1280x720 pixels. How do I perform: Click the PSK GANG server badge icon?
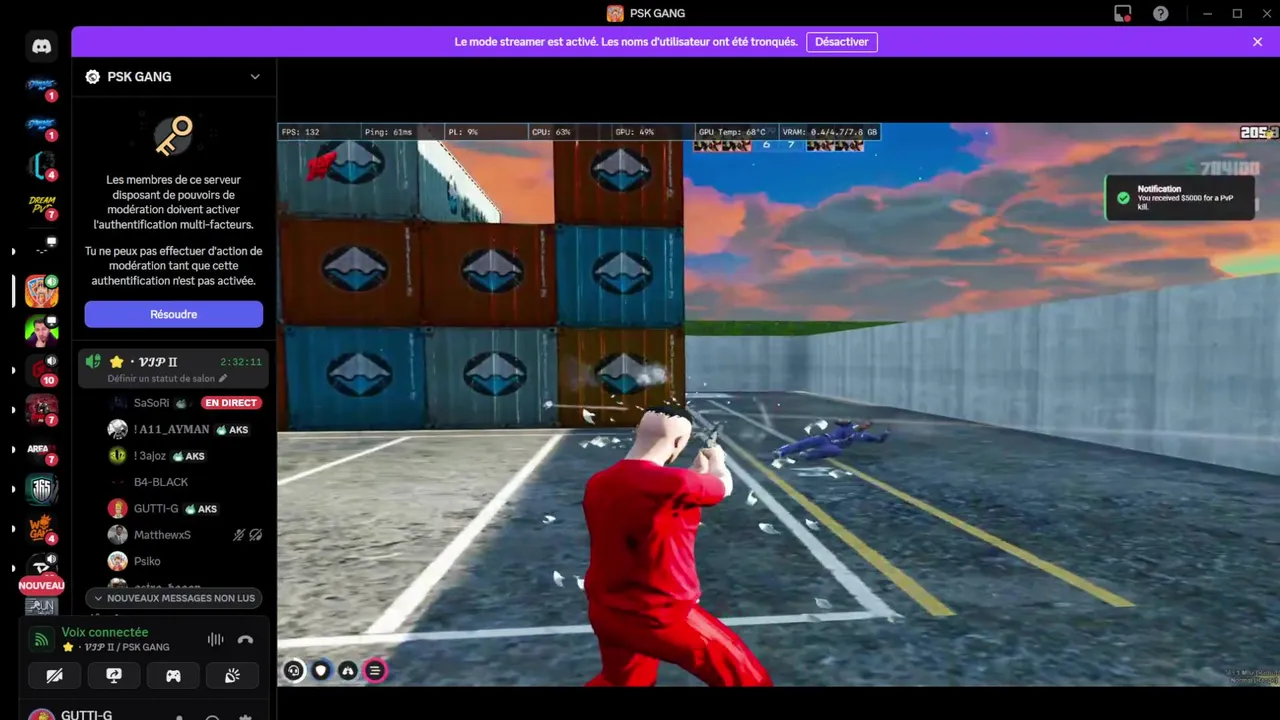click(93, 77)
